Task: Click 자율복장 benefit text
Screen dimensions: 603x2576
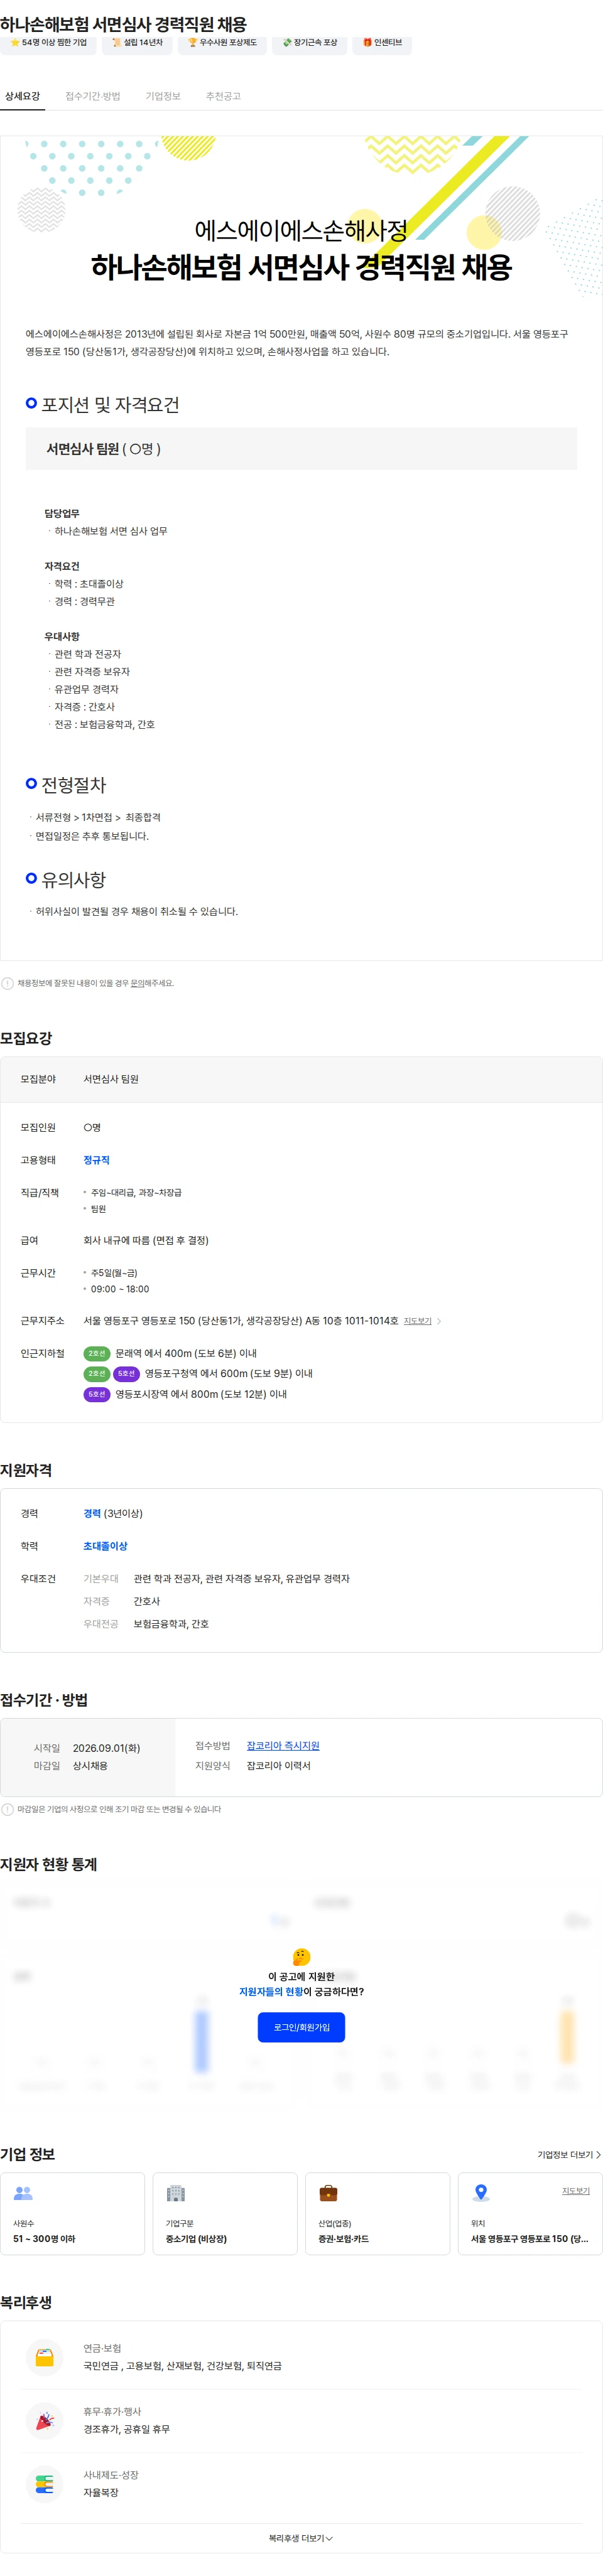Action: (101, 2492)
